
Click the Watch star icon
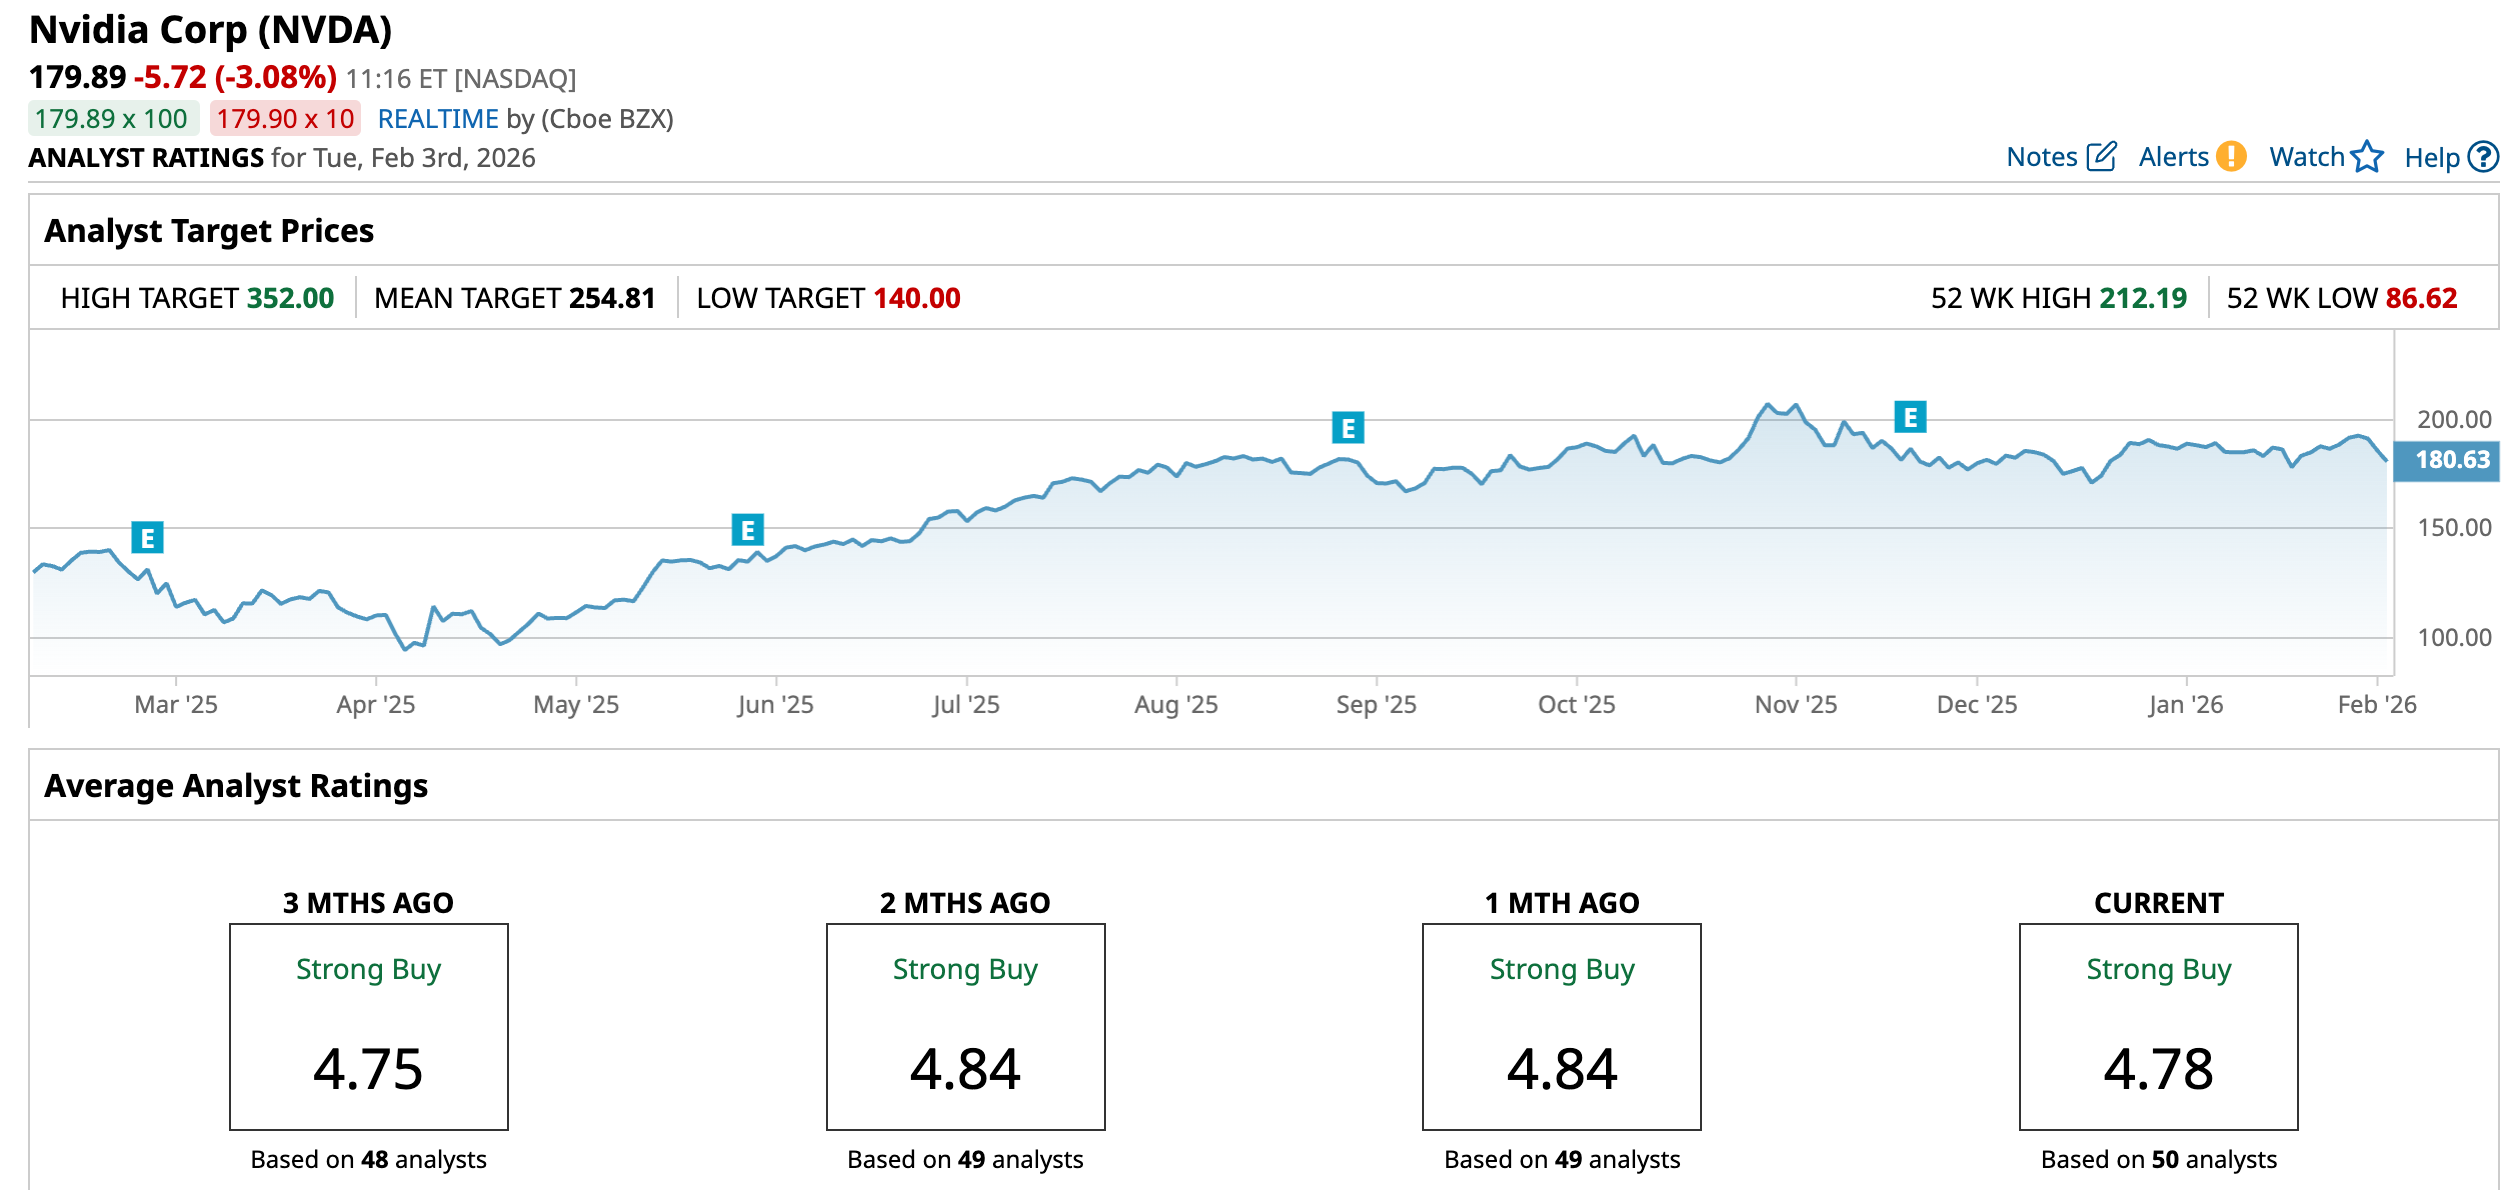click(x=2367, y=157)
